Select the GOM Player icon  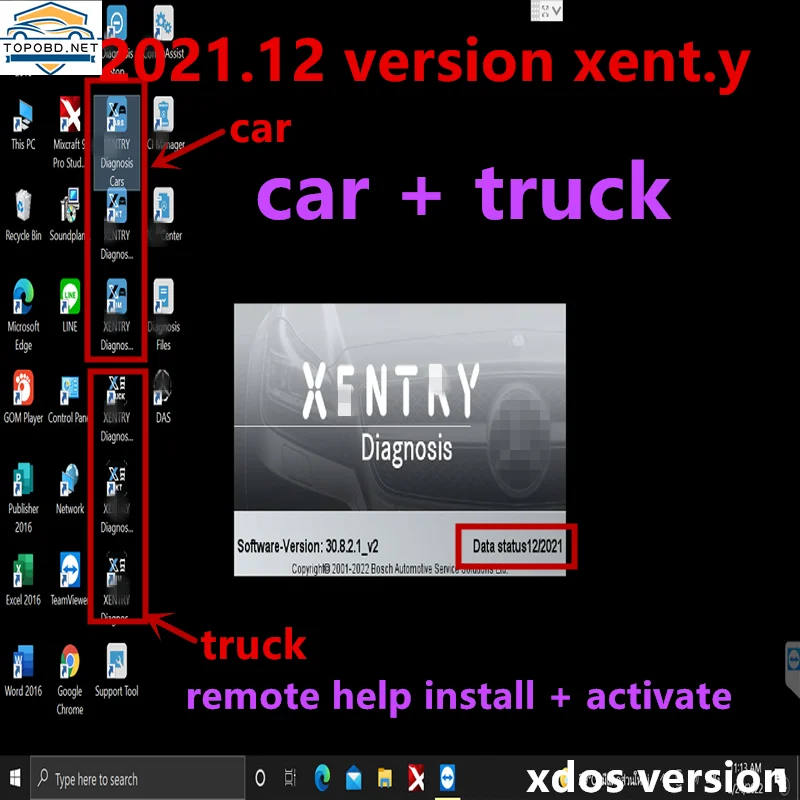tap(23, 397)
